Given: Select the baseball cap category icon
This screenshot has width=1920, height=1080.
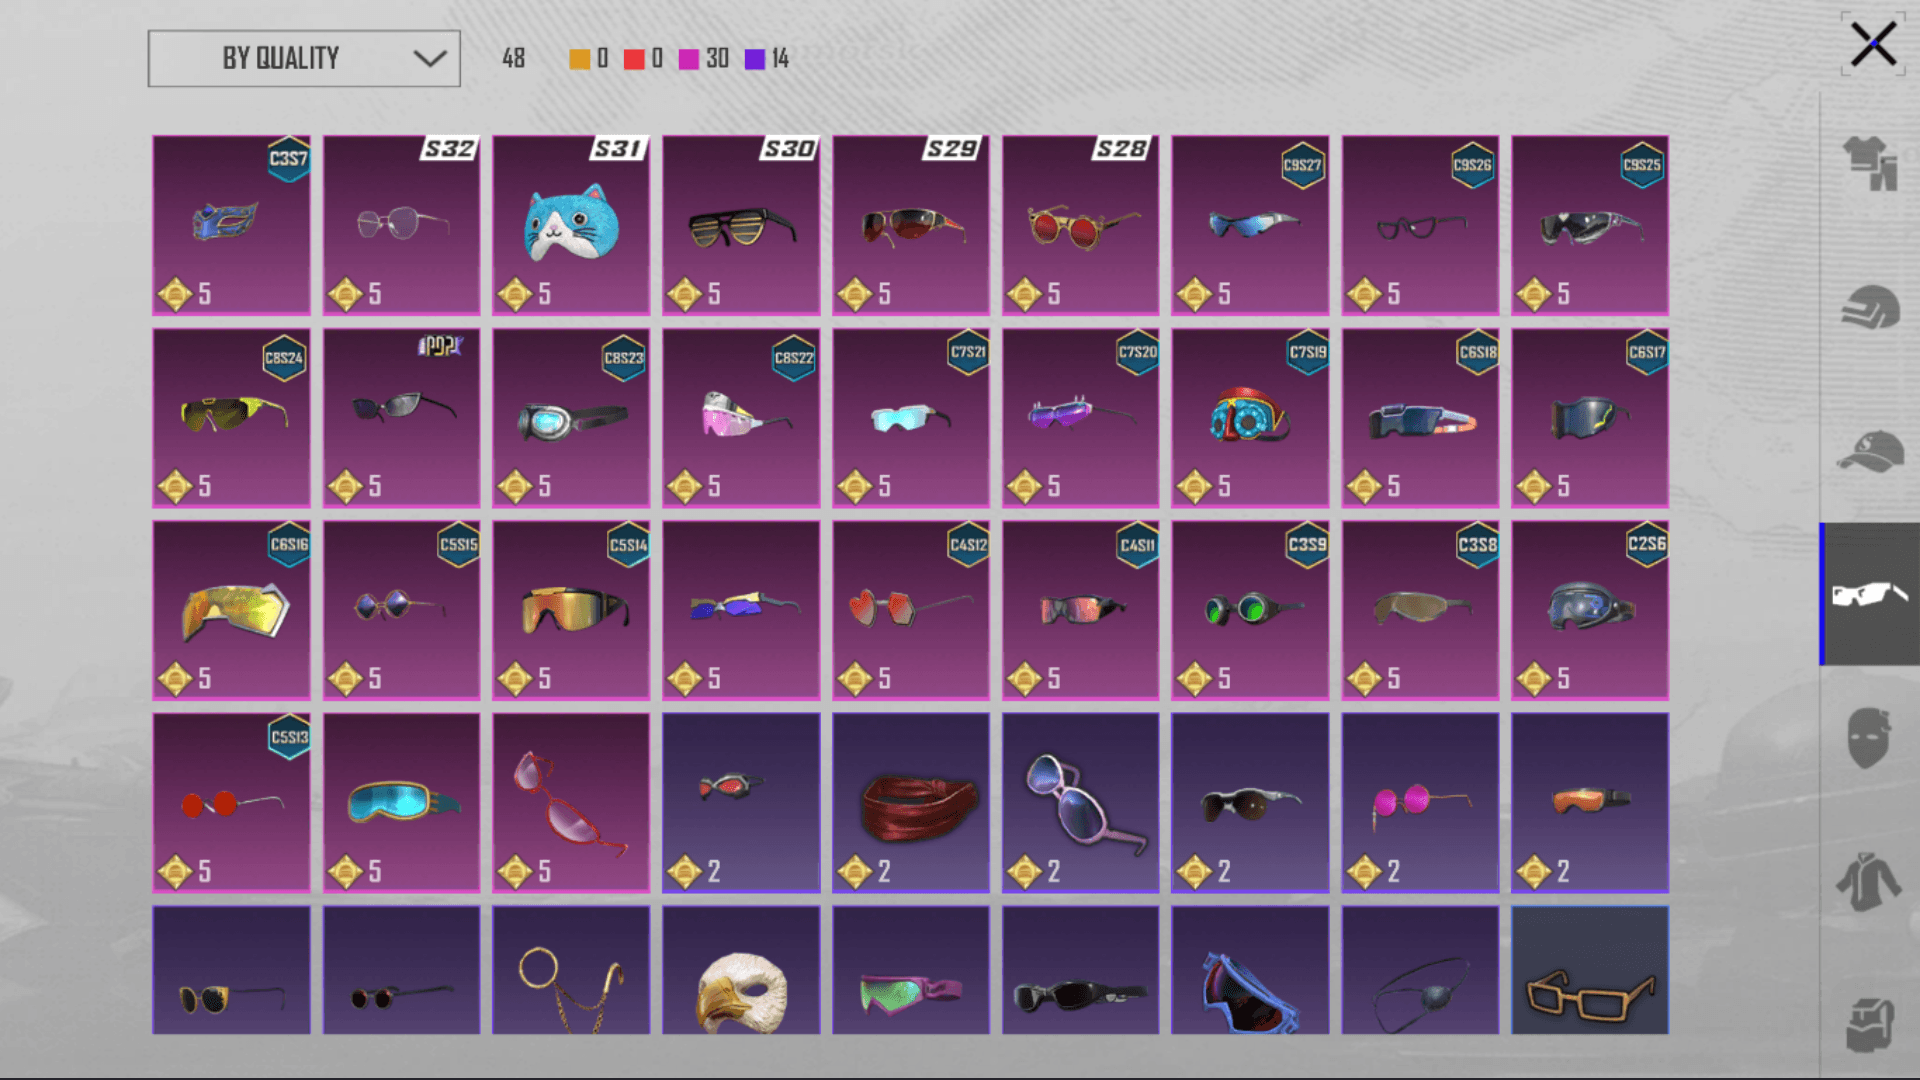Looking at the screenshot, I should pos(1869,451).
